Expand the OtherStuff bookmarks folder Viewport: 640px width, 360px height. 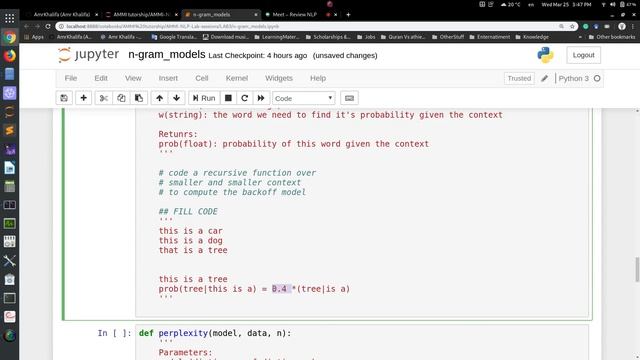[448, 37]
